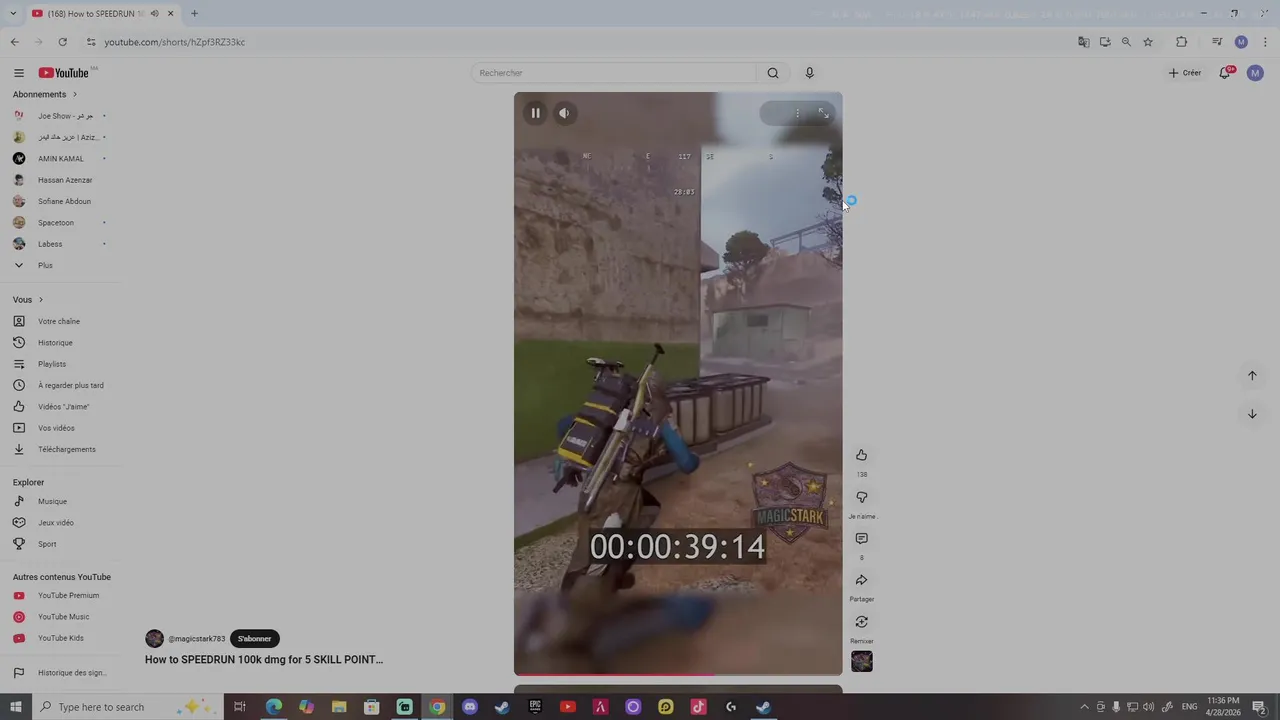Open a new Chrome tab
The image size is (1280, 720).
tap(194, 13)
